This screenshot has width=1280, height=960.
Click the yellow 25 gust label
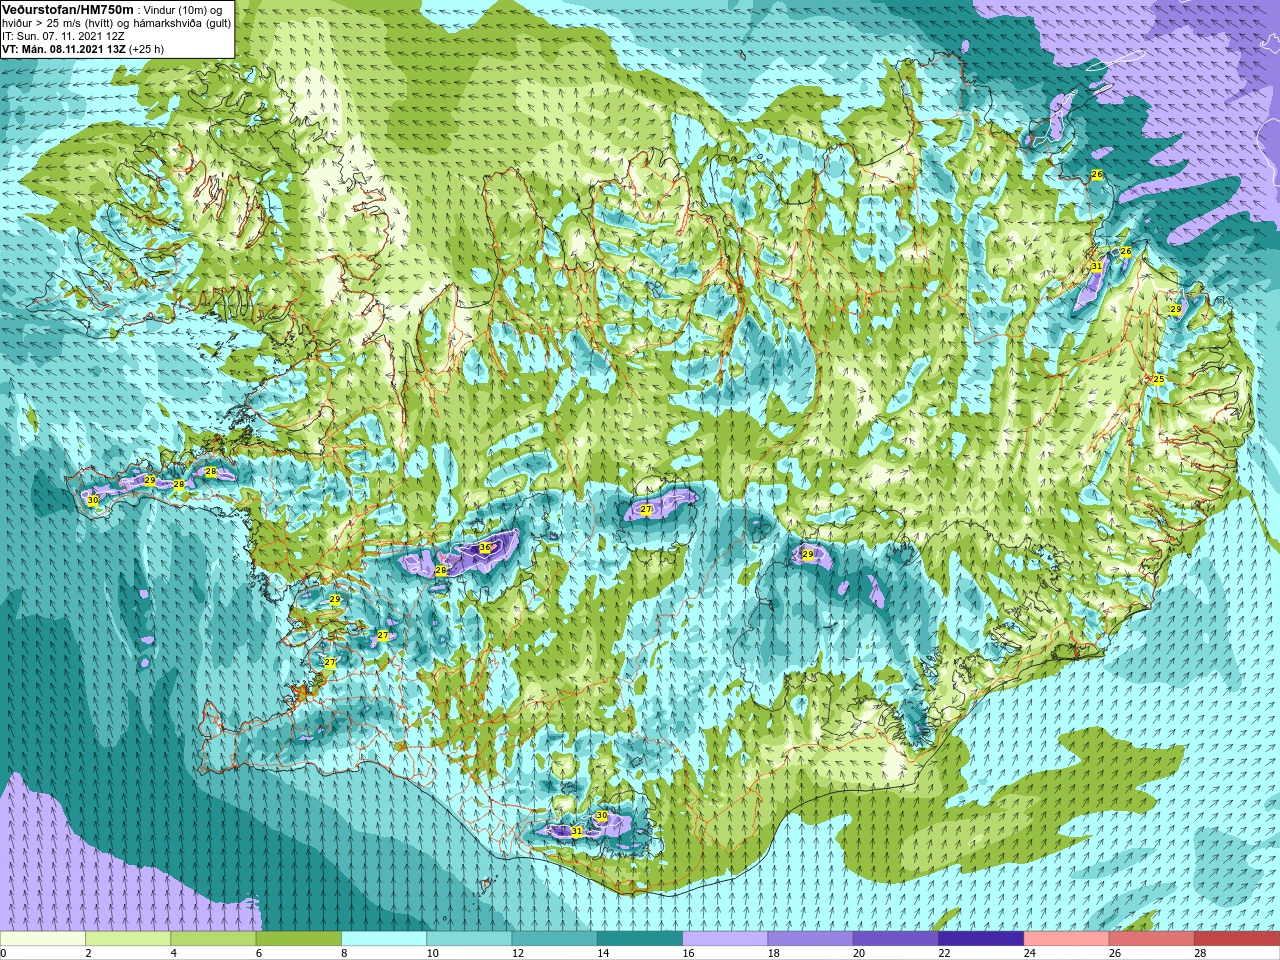click(1159, 379)
